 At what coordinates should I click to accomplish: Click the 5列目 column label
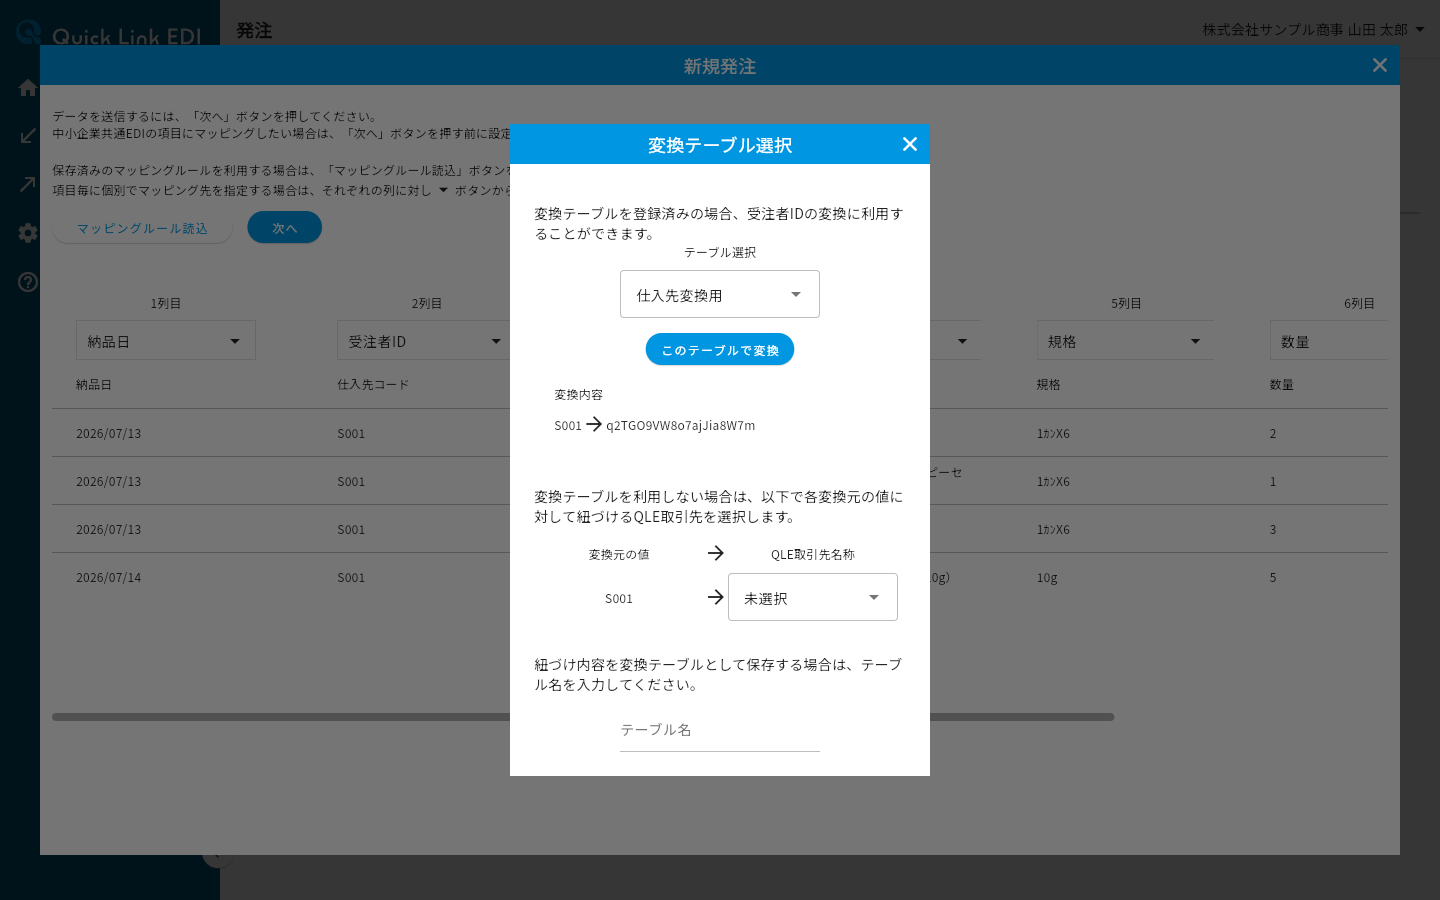[1126, 303]
